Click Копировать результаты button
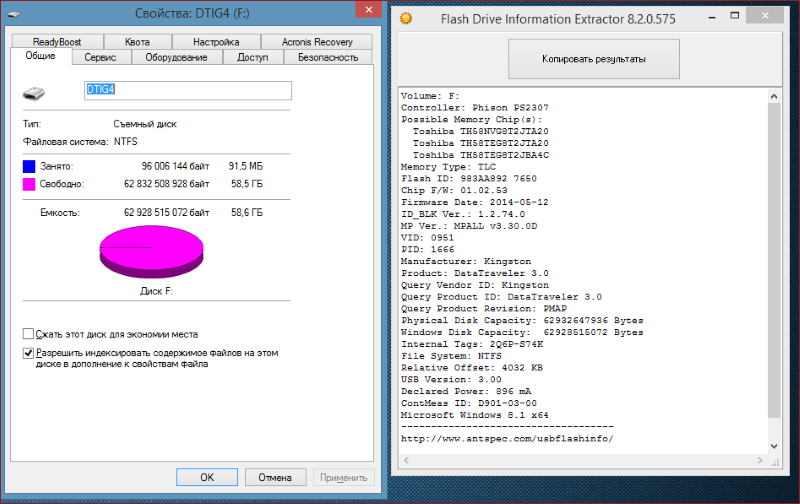Screen dimensions: 800x504 (x=594, y=59)
